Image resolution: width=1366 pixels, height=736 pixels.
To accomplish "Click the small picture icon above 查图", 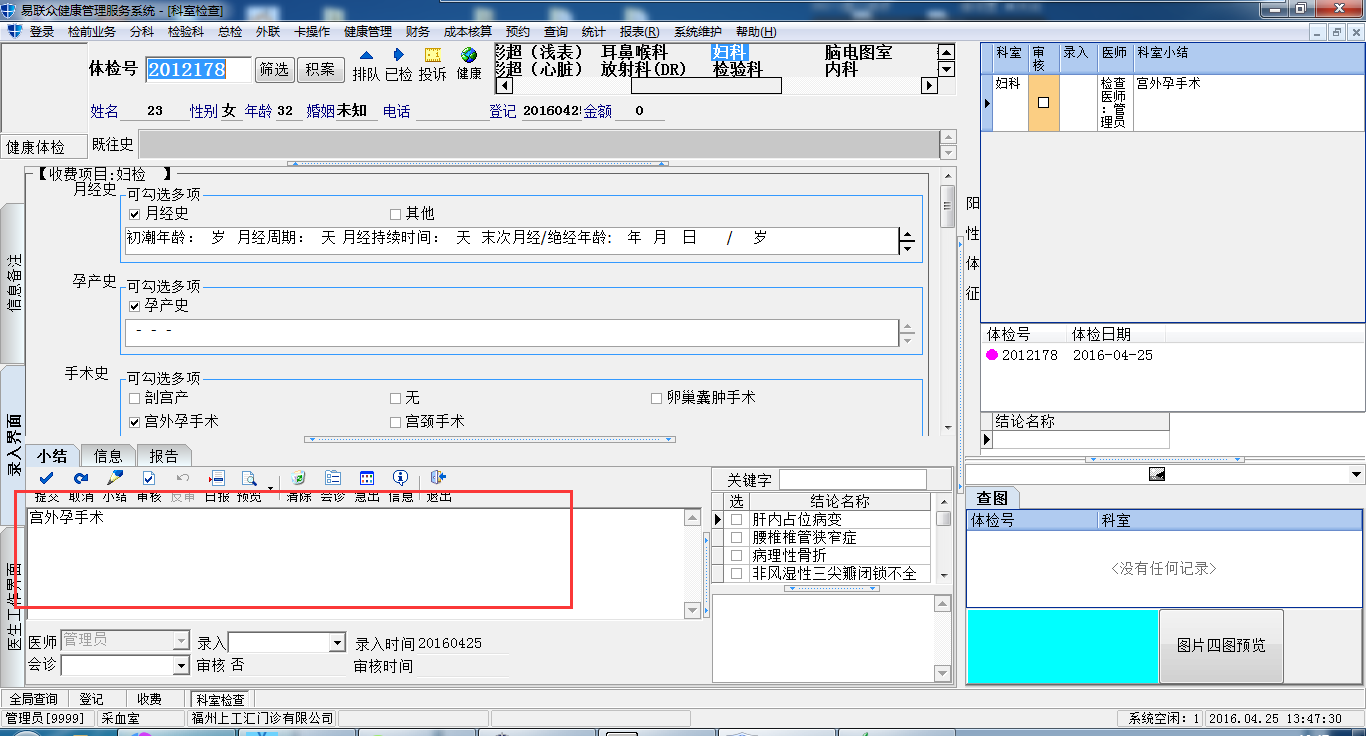I will pos(1159,474).
